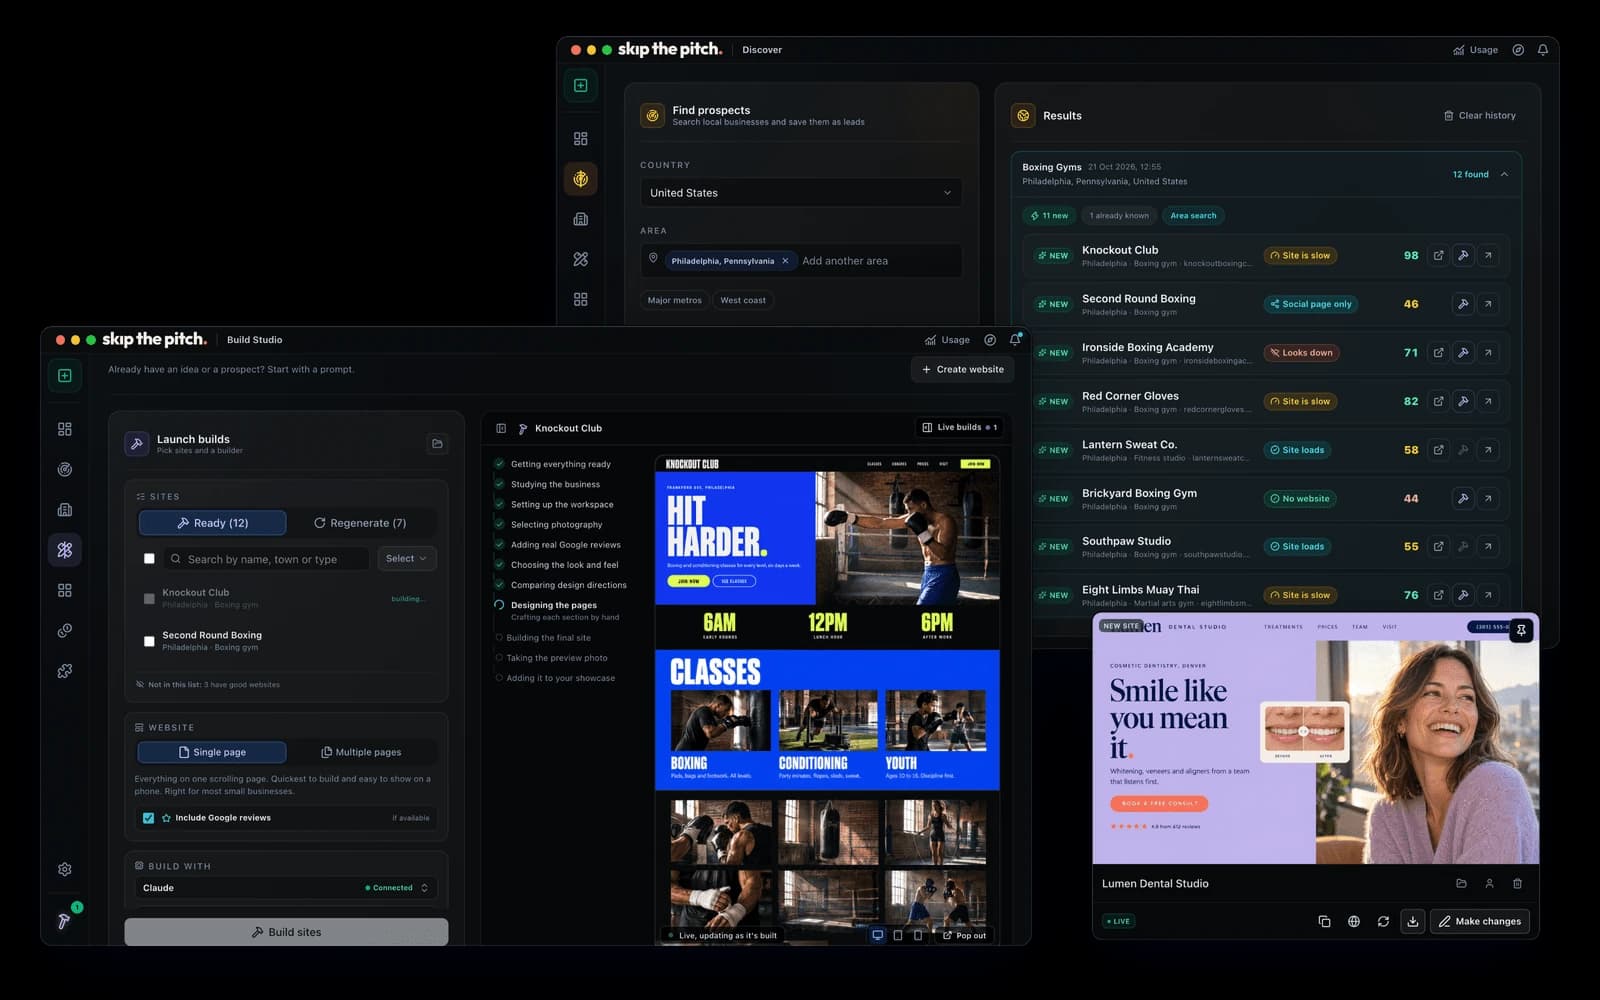Open the folder icon in Launch builds panel
The height and width of the screenshot is (1000, 1600).
tap(437, 443)
